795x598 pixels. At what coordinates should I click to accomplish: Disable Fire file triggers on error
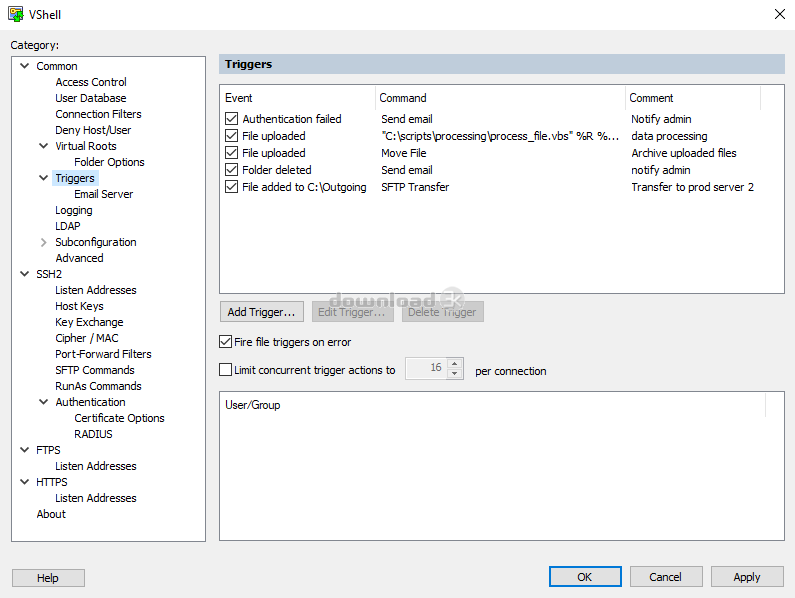pyautogui.click(x=226, y=342)
